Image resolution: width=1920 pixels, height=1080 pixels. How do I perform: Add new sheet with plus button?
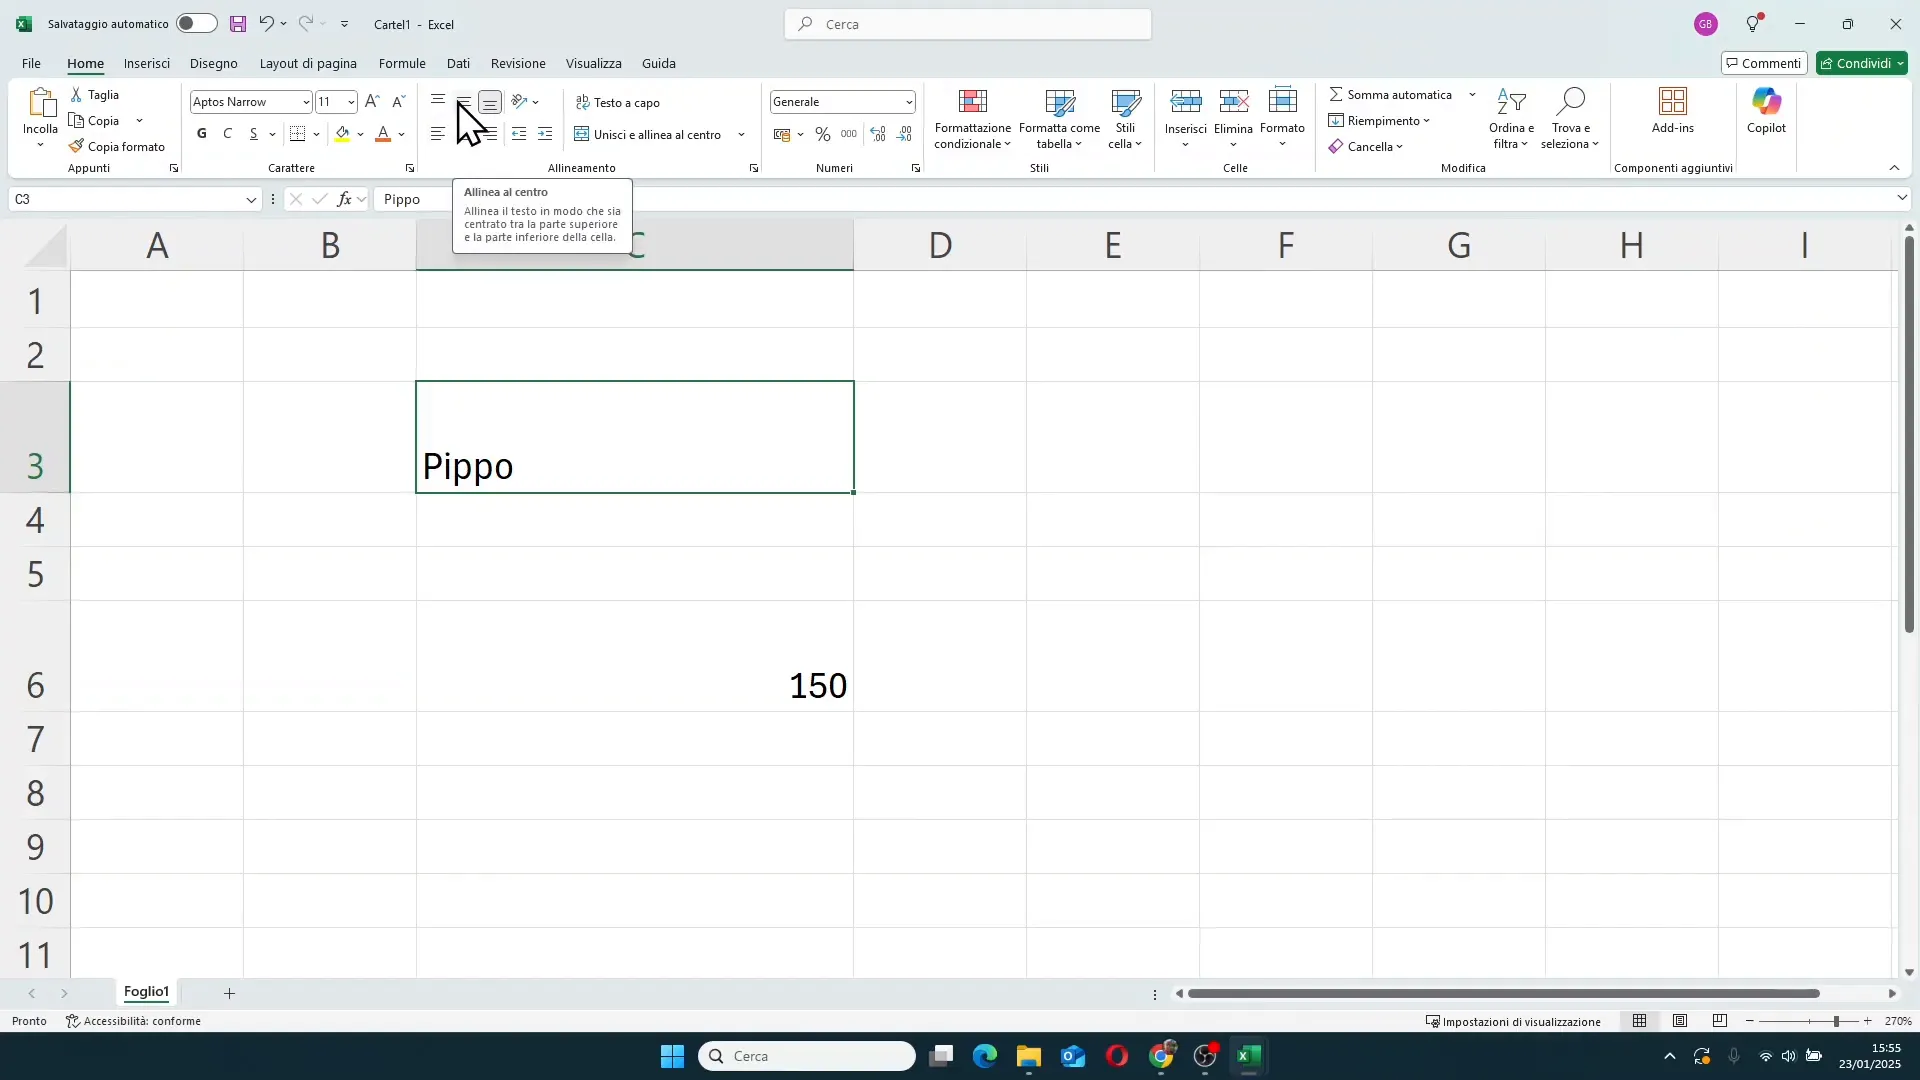coord(229,993)
